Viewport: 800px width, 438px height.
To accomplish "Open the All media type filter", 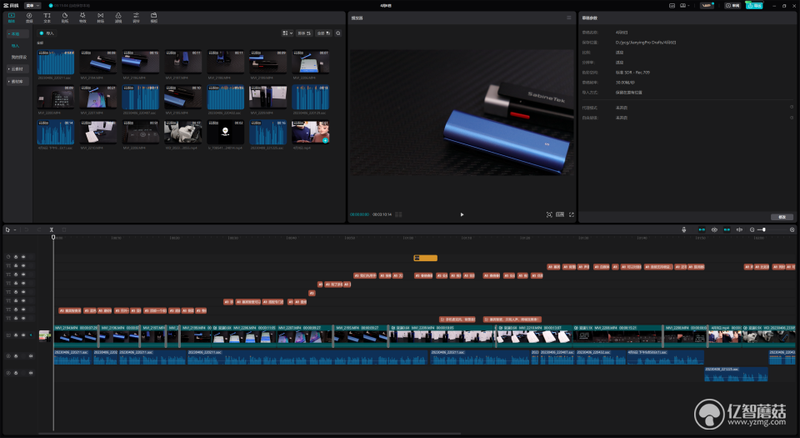I will click(323, 33).
